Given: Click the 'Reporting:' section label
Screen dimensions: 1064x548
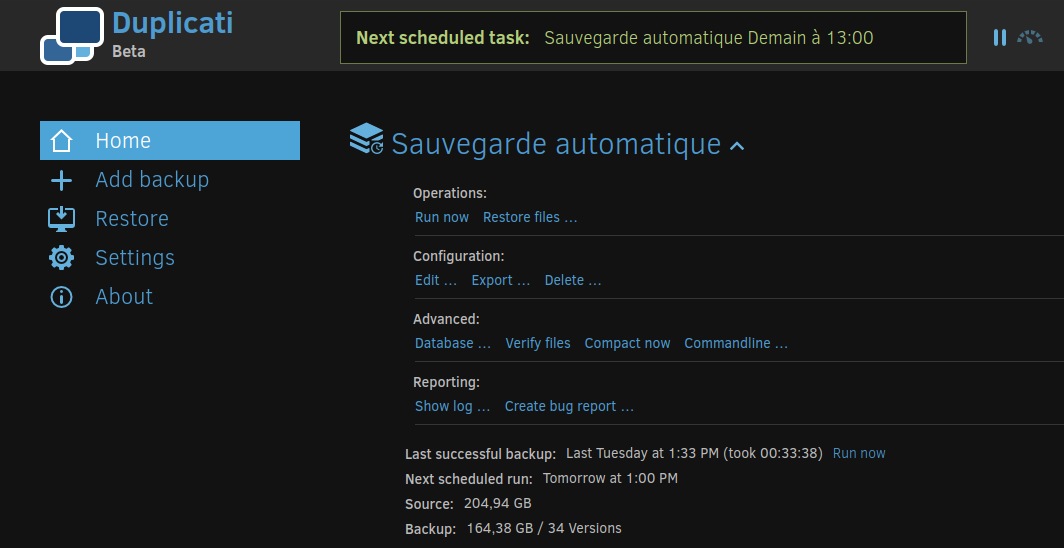Looking at the screenshot, I should (446, 383).
